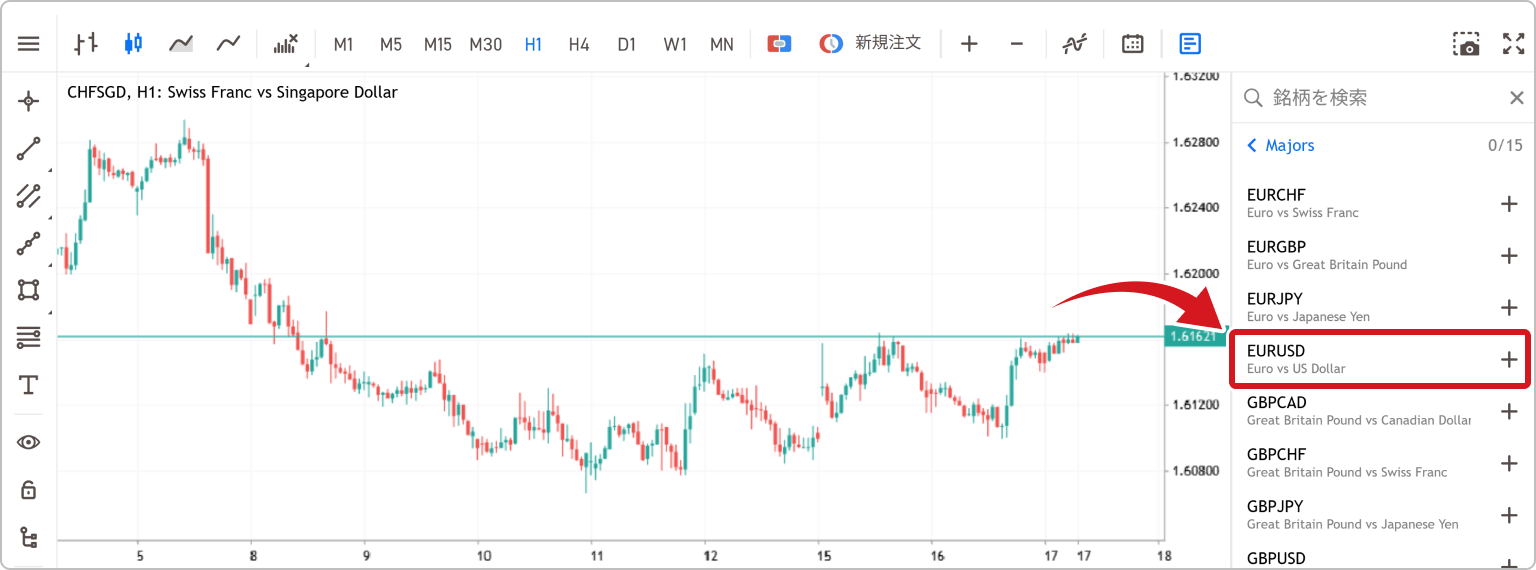
Task: Select the H1 timeframe
Action: click(533, 45)
